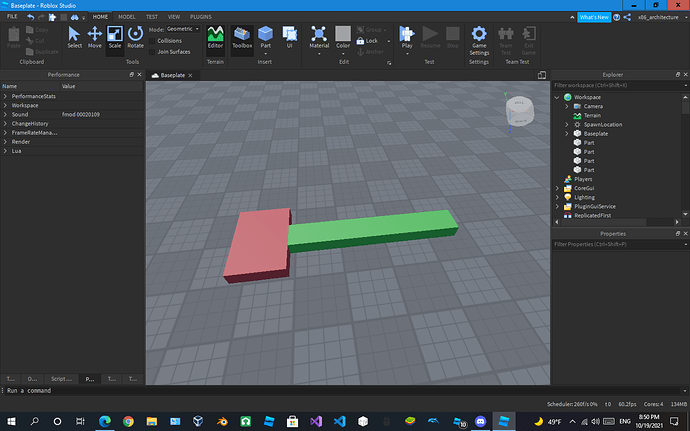Open the Lock dropdown arrow
This screenshot has height=431, width=690.
389,41
